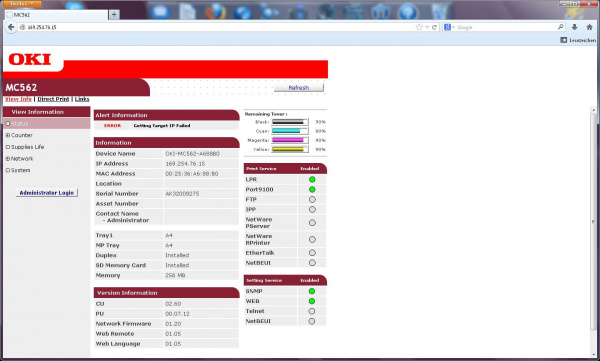Expand the Network menu entry
The image size is (600, 361).
coord(19,158)
